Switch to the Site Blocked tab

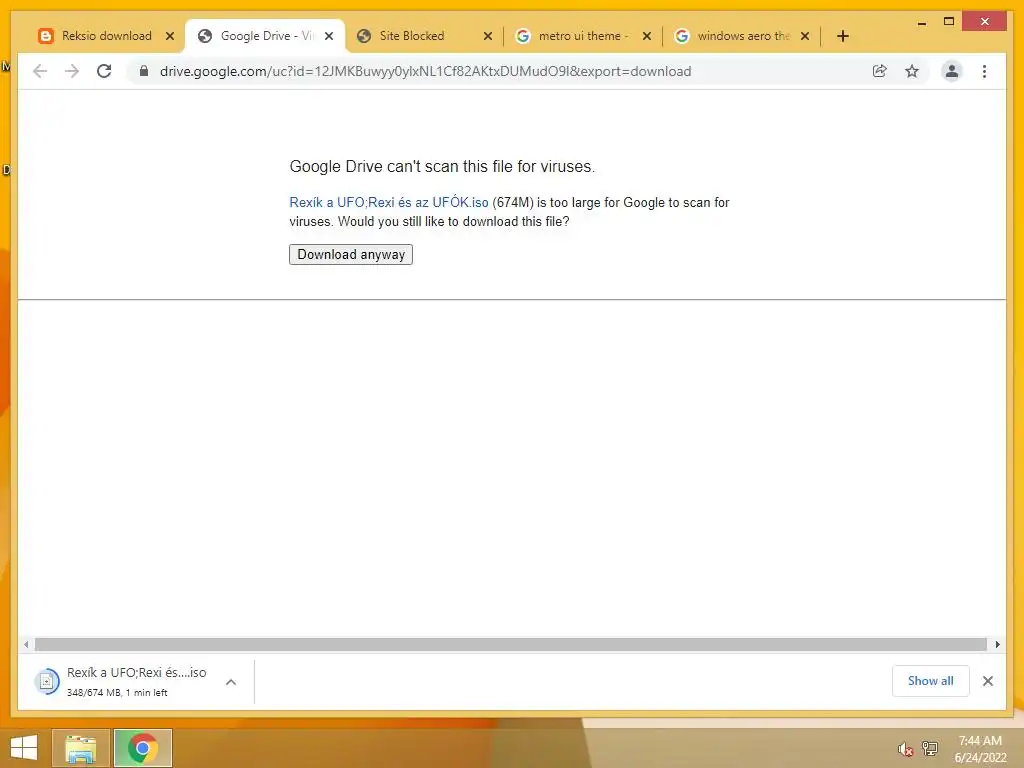(x=412, y=36)
